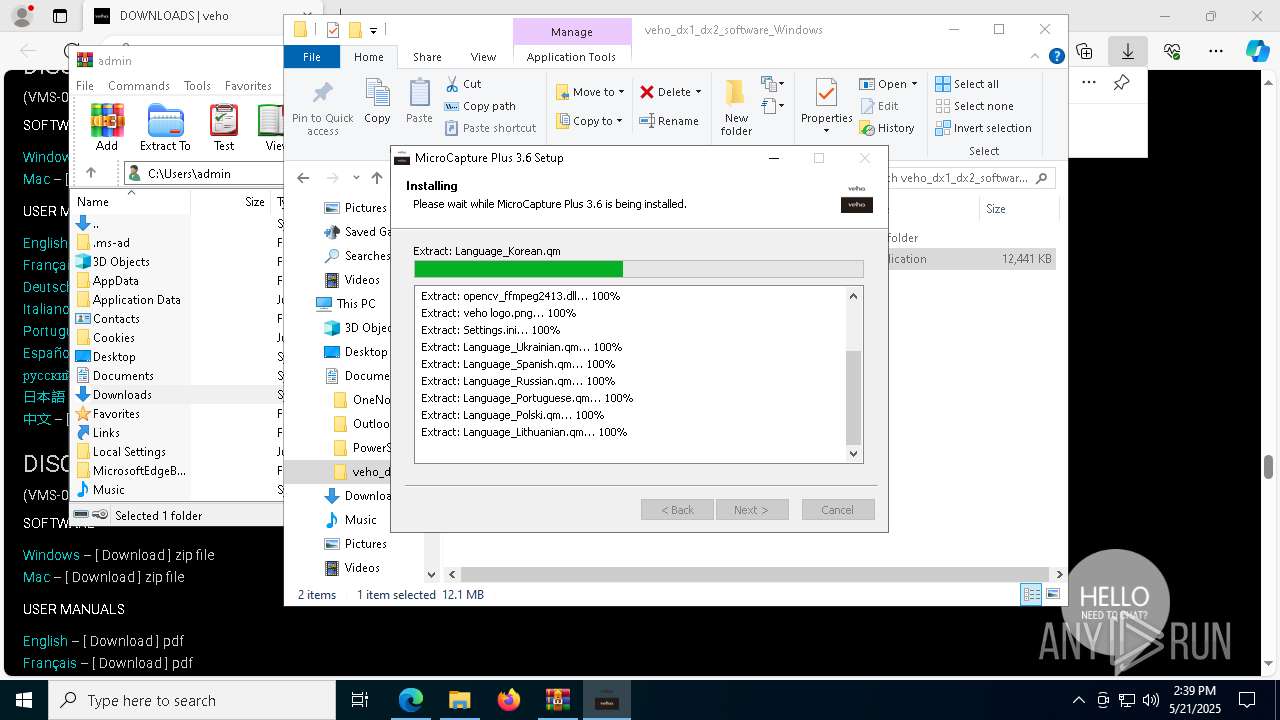This screenshot has width=1280, height=720.
Task: Open Quick Access Toolbar customize dropdown
Action: tap(374, 30)
